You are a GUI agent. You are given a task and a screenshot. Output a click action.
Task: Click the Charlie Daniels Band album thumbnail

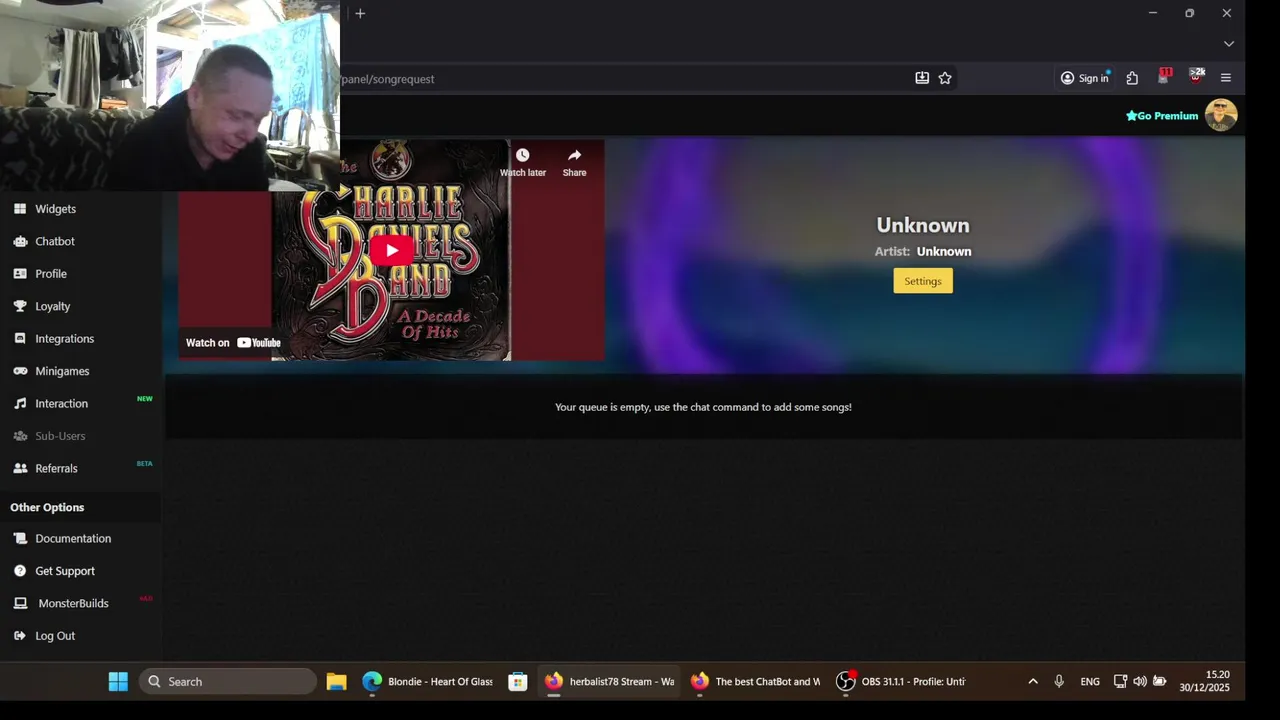391,250
